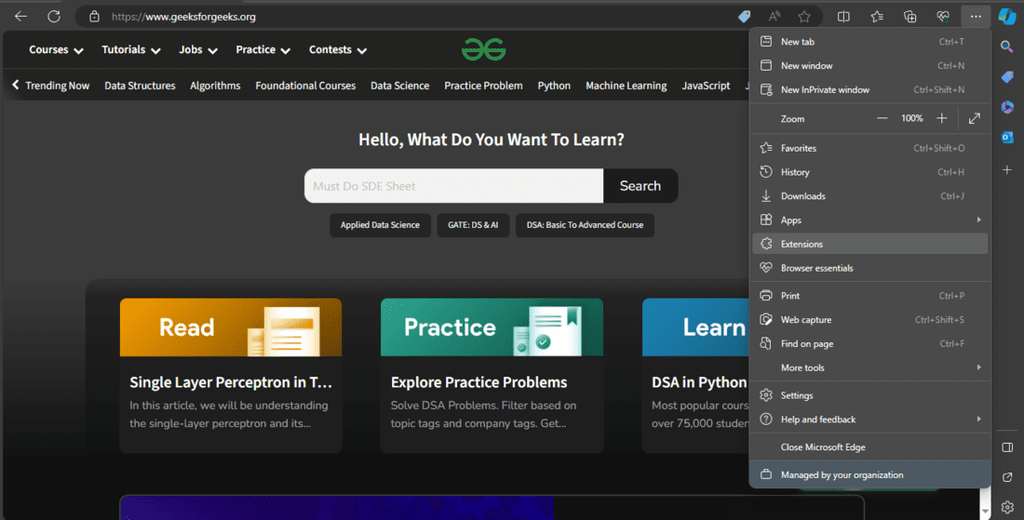The image size is (1024, 520).
Task: Close the menu via the three-dots toolbar button
Action: pos(975,16)
